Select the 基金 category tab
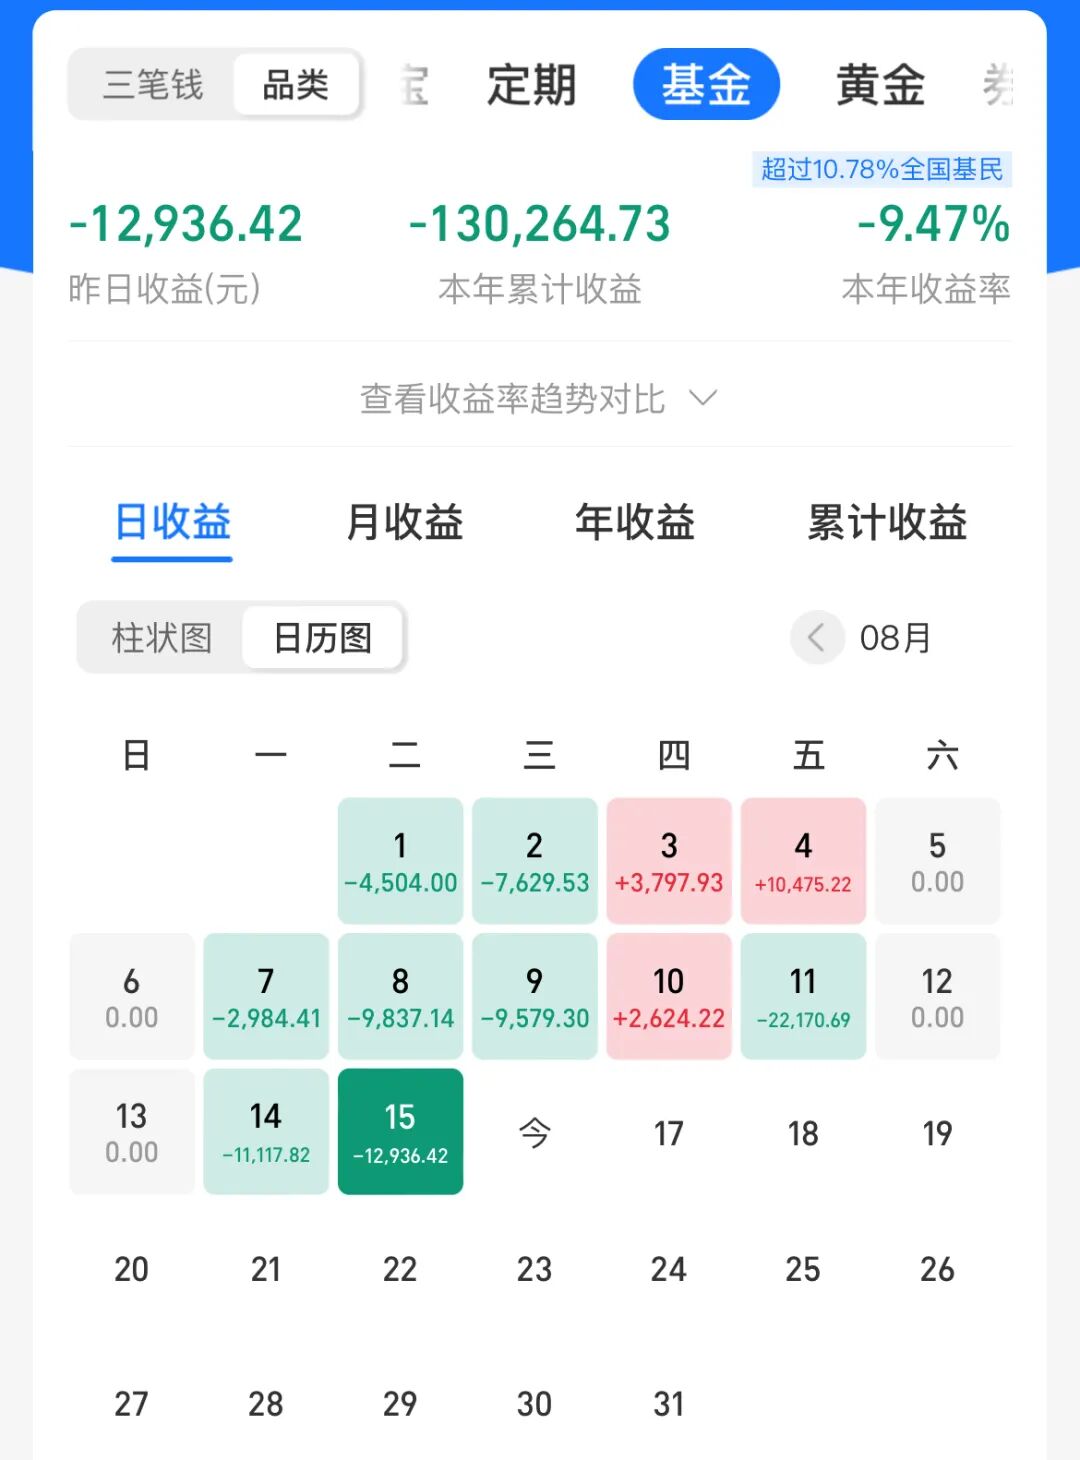The image size is (1080, 1460). 706,84
